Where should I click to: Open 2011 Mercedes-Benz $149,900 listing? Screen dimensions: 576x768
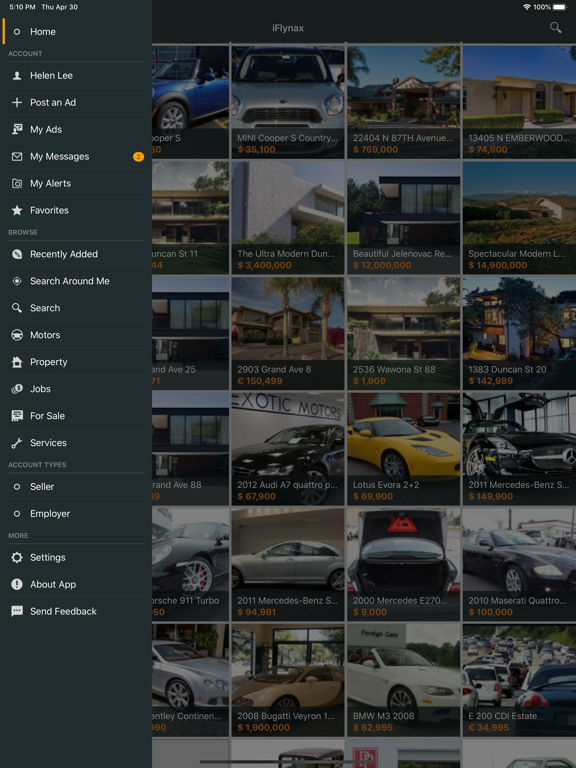point(519,449)
